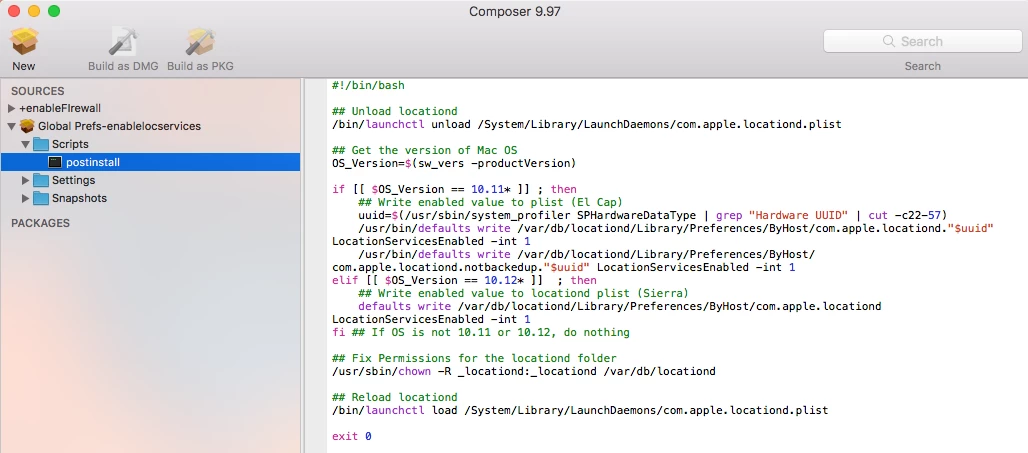This screenshot has width=1028, height=453.
Task: Select the Scripts folder label
Action: [70, 144]
